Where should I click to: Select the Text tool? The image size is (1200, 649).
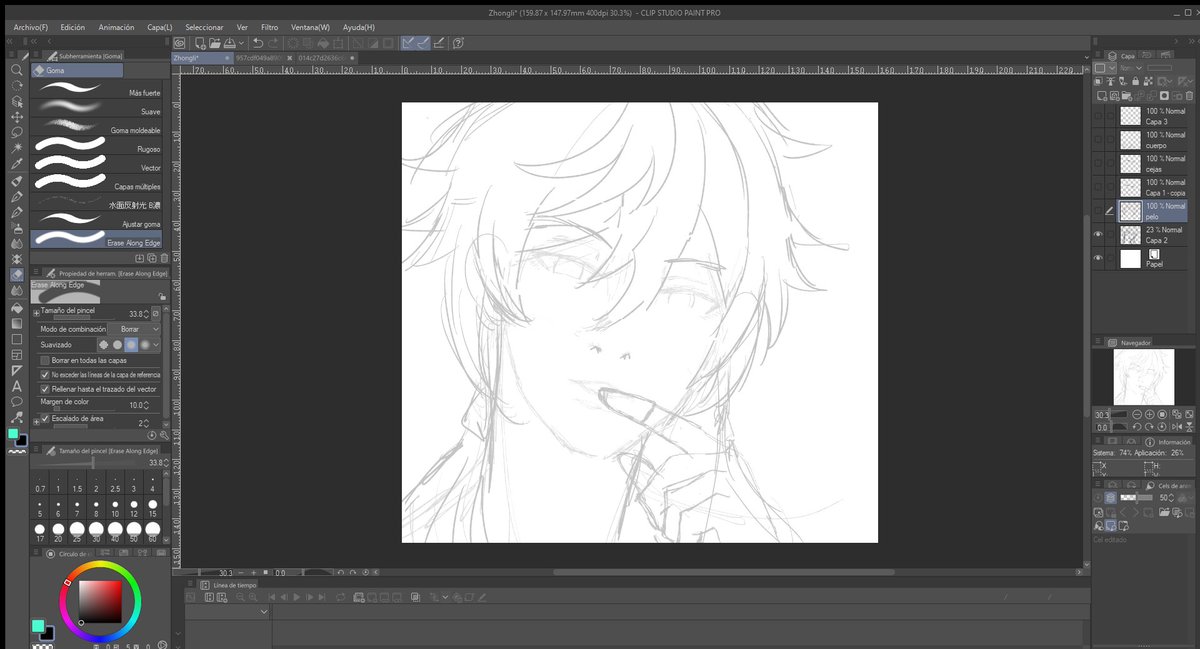17,386
